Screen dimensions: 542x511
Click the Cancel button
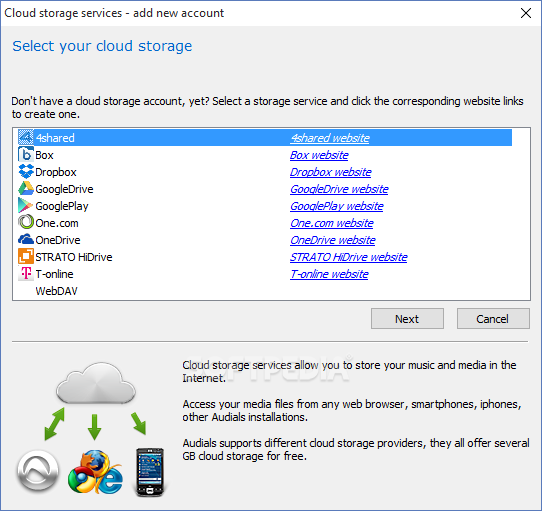[493, 318]
